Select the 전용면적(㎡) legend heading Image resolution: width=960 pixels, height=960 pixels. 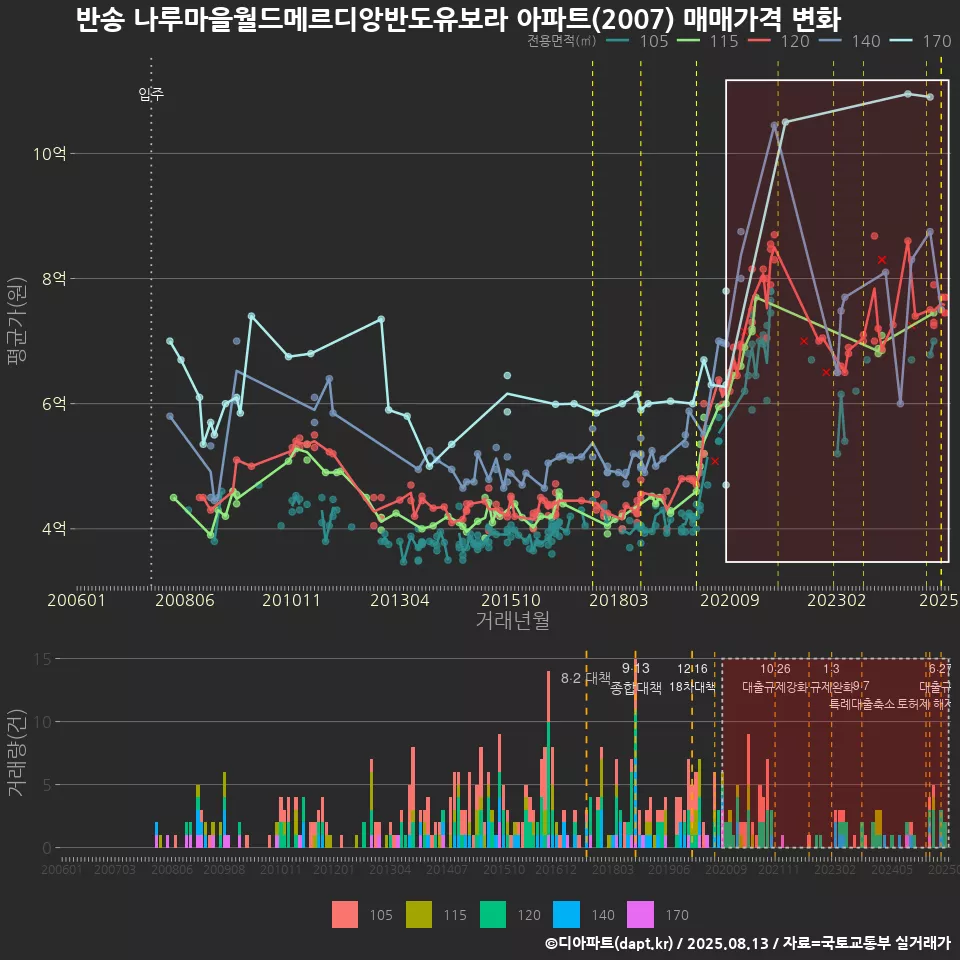point(561,41)
